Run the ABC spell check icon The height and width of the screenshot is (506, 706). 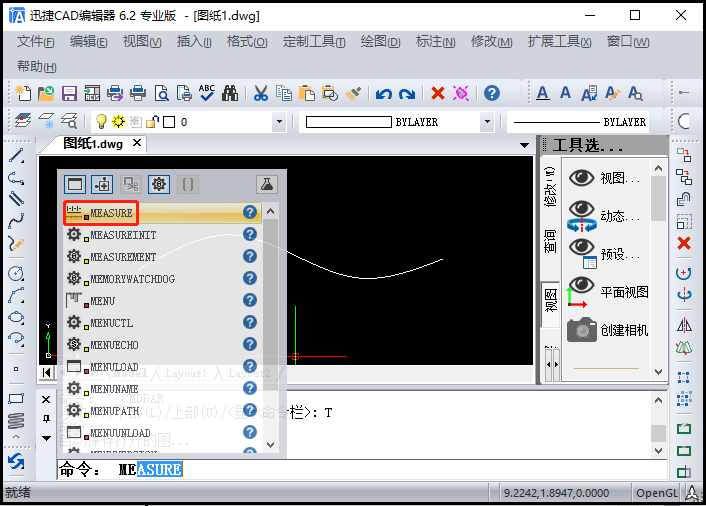(x=207, y=93)
